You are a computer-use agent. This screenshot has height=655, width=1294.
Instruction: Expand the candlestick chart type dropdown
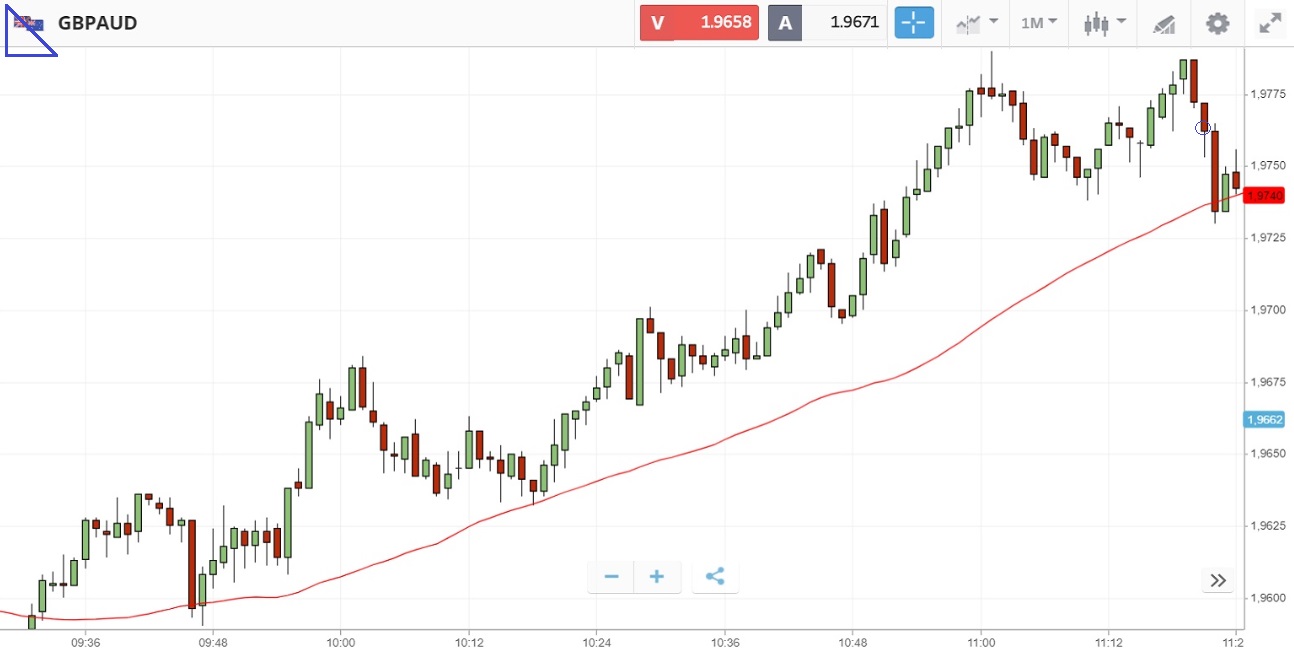point(1106,23)
